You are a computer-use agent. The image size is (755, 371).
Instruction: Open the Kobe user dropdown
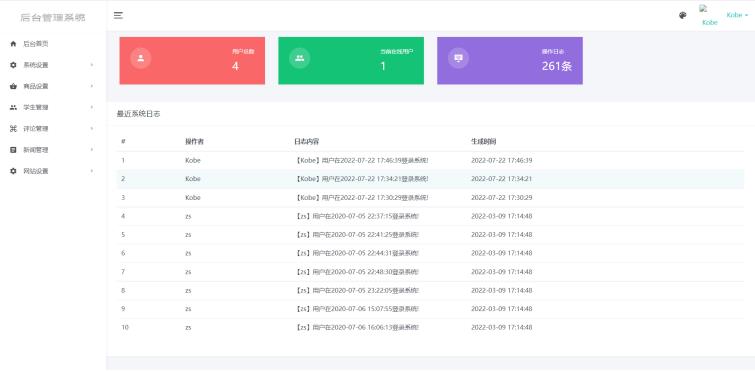[737, 15]
